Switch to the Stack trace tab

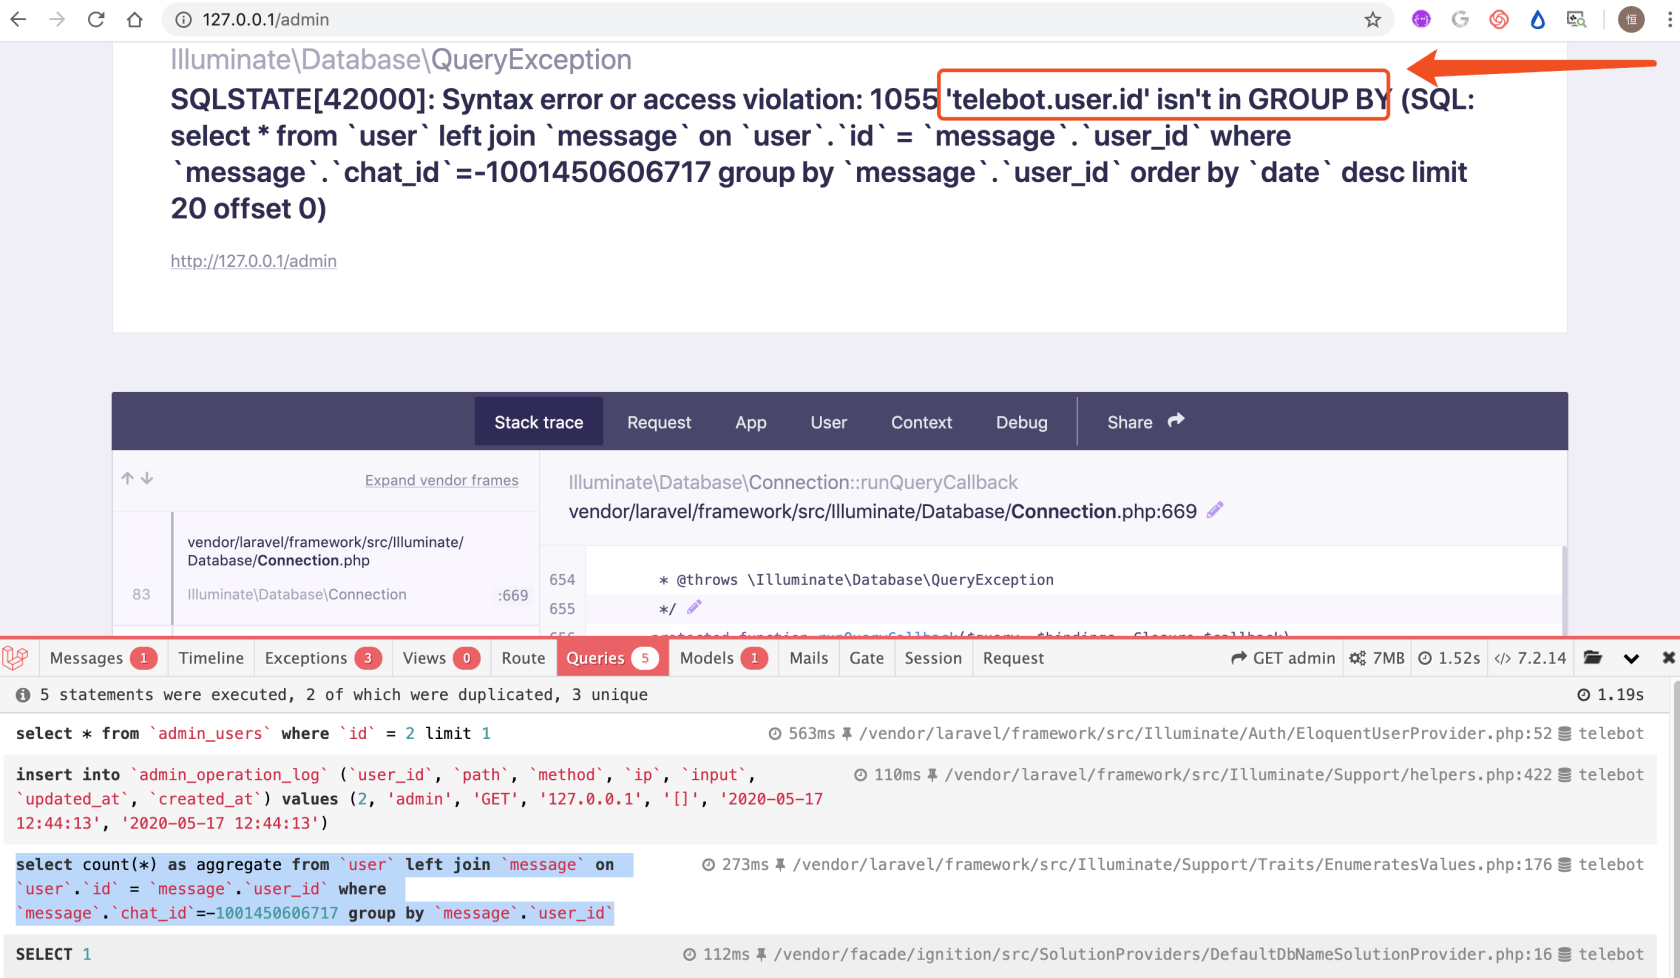point(538,422)
